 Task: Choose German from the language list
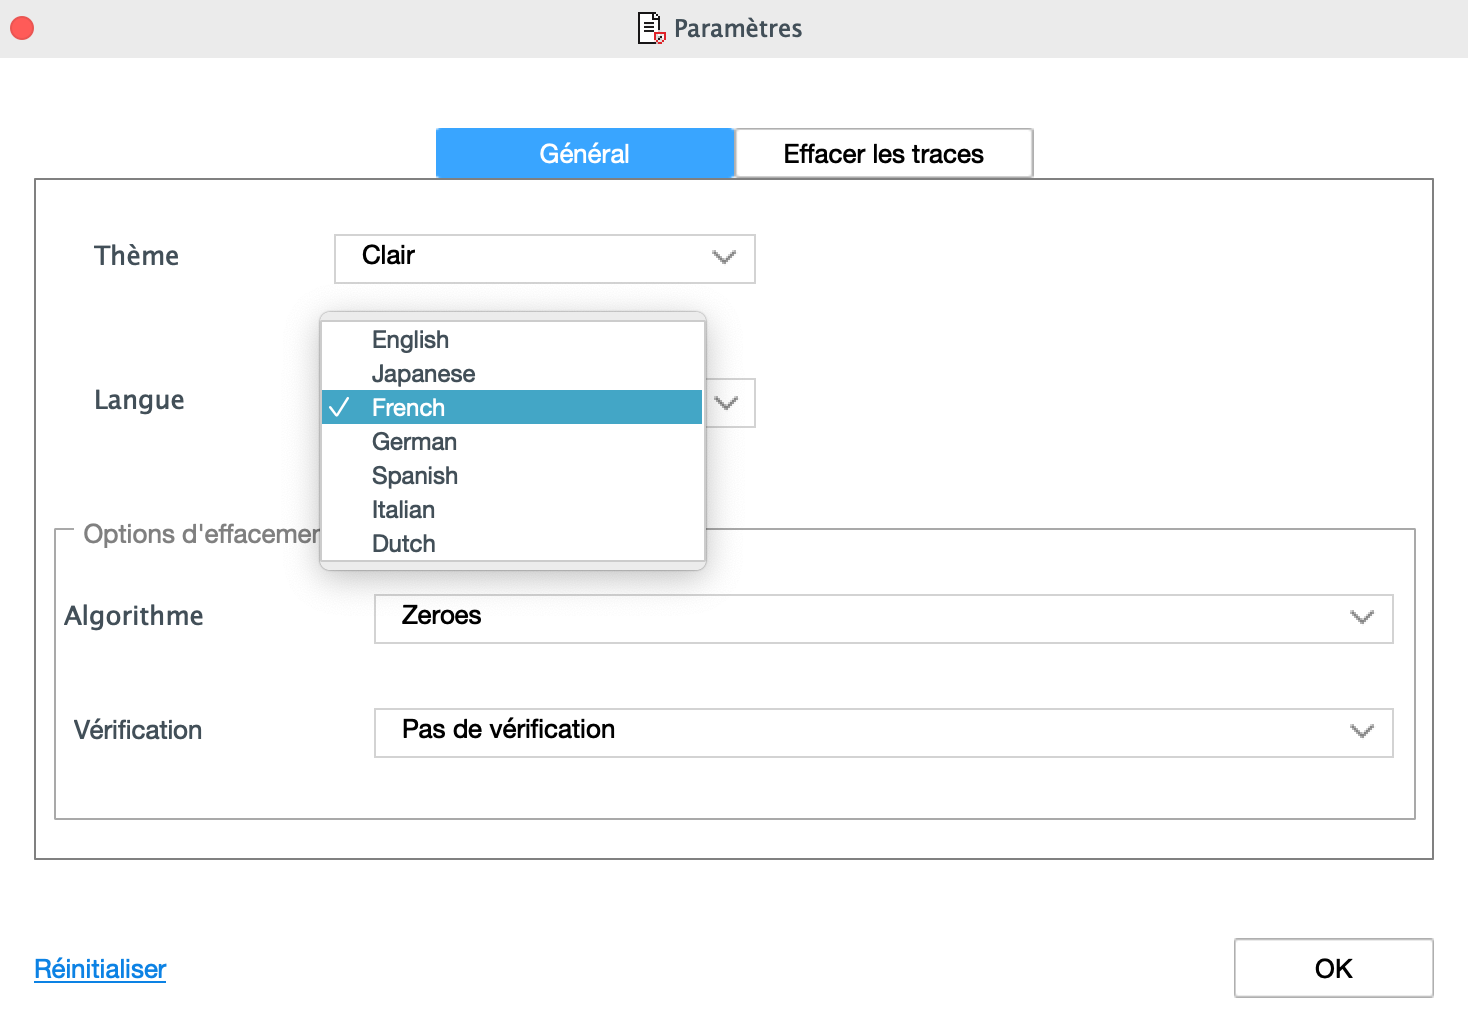tap(512, 442)
